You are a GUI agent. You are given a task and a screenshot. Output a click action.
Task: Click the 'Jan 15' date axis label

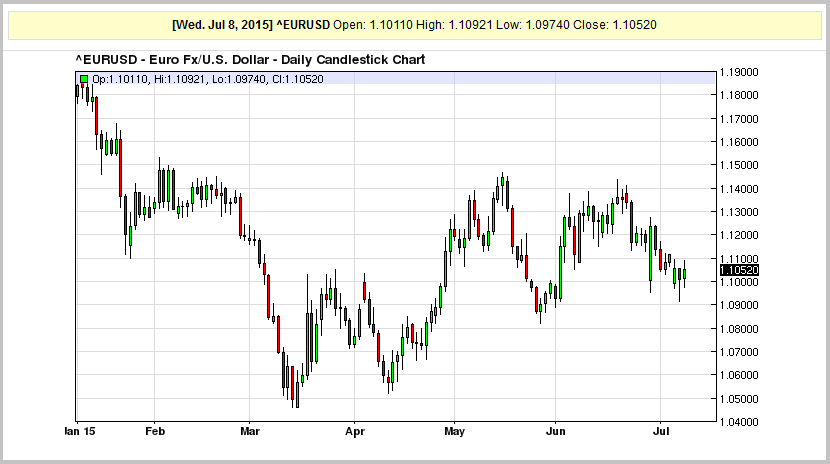tap(80, 431)
